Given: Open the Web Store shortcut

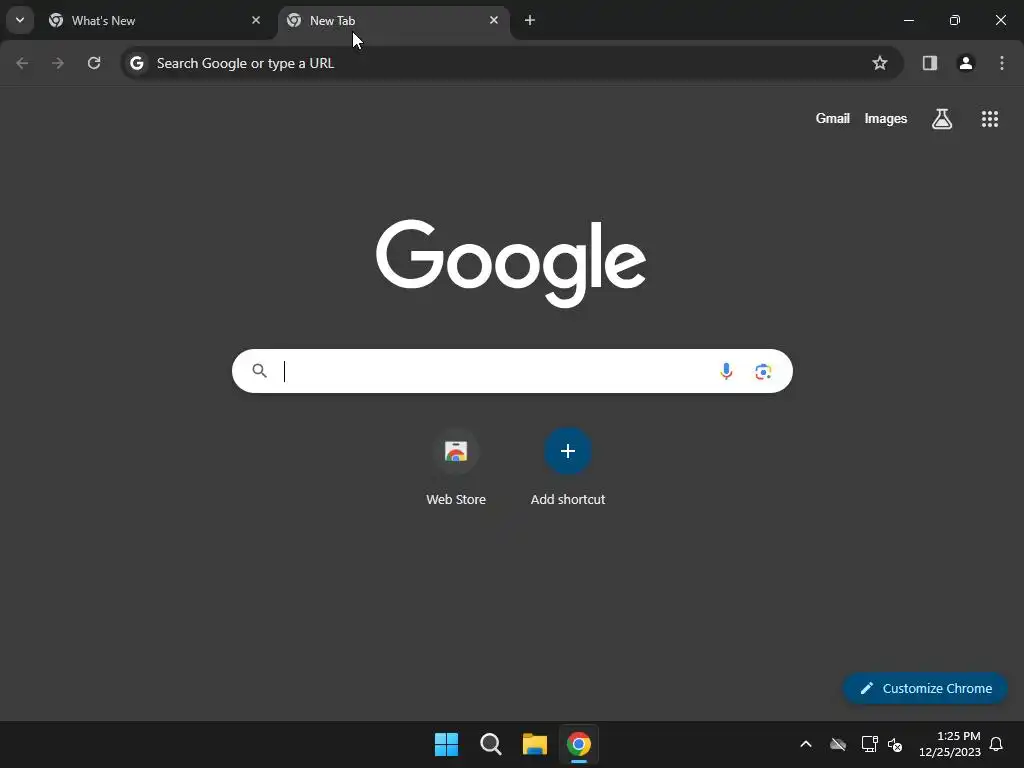Looking at the screenshot, I should point(456,468).
